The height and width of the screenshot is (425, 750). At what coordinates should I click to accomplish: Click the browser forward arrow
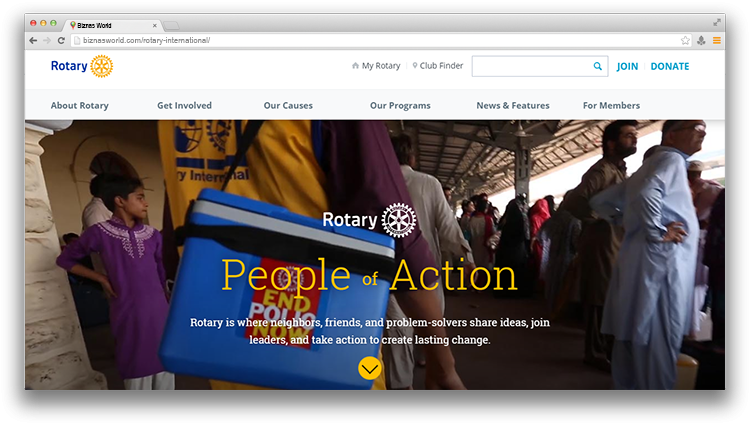(47, 41)
